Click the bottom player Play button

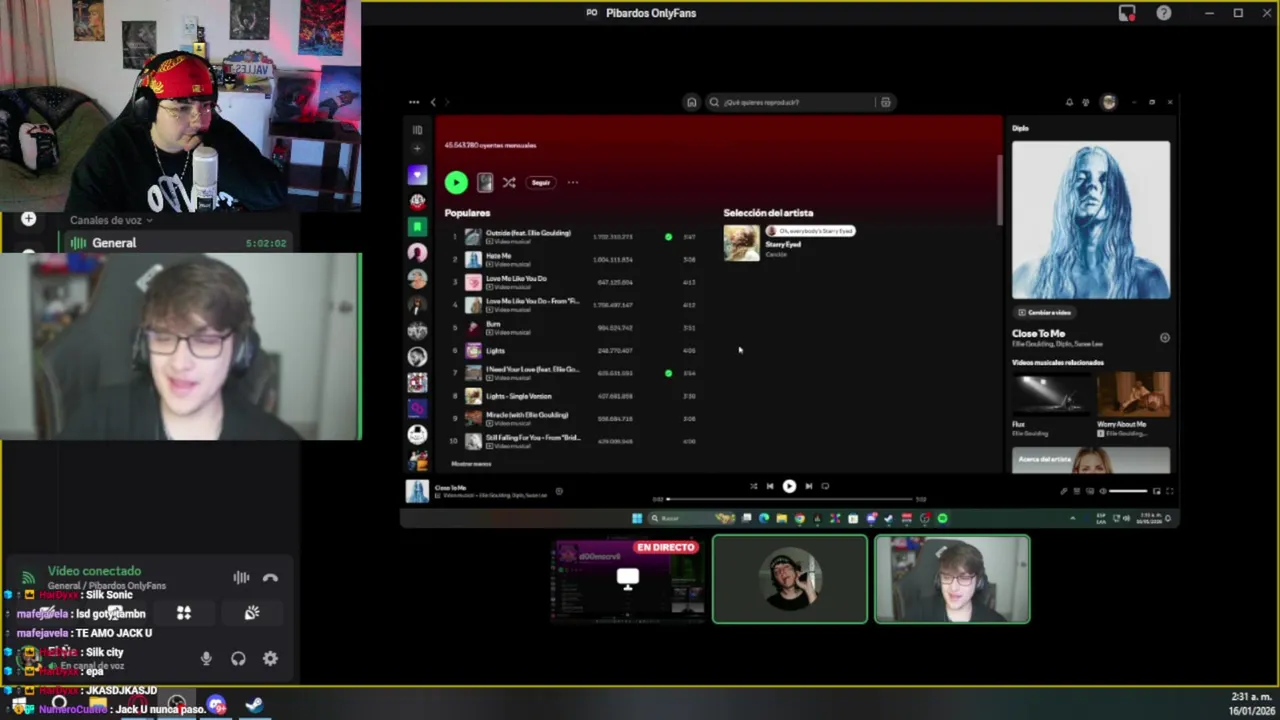coord(789,486)
